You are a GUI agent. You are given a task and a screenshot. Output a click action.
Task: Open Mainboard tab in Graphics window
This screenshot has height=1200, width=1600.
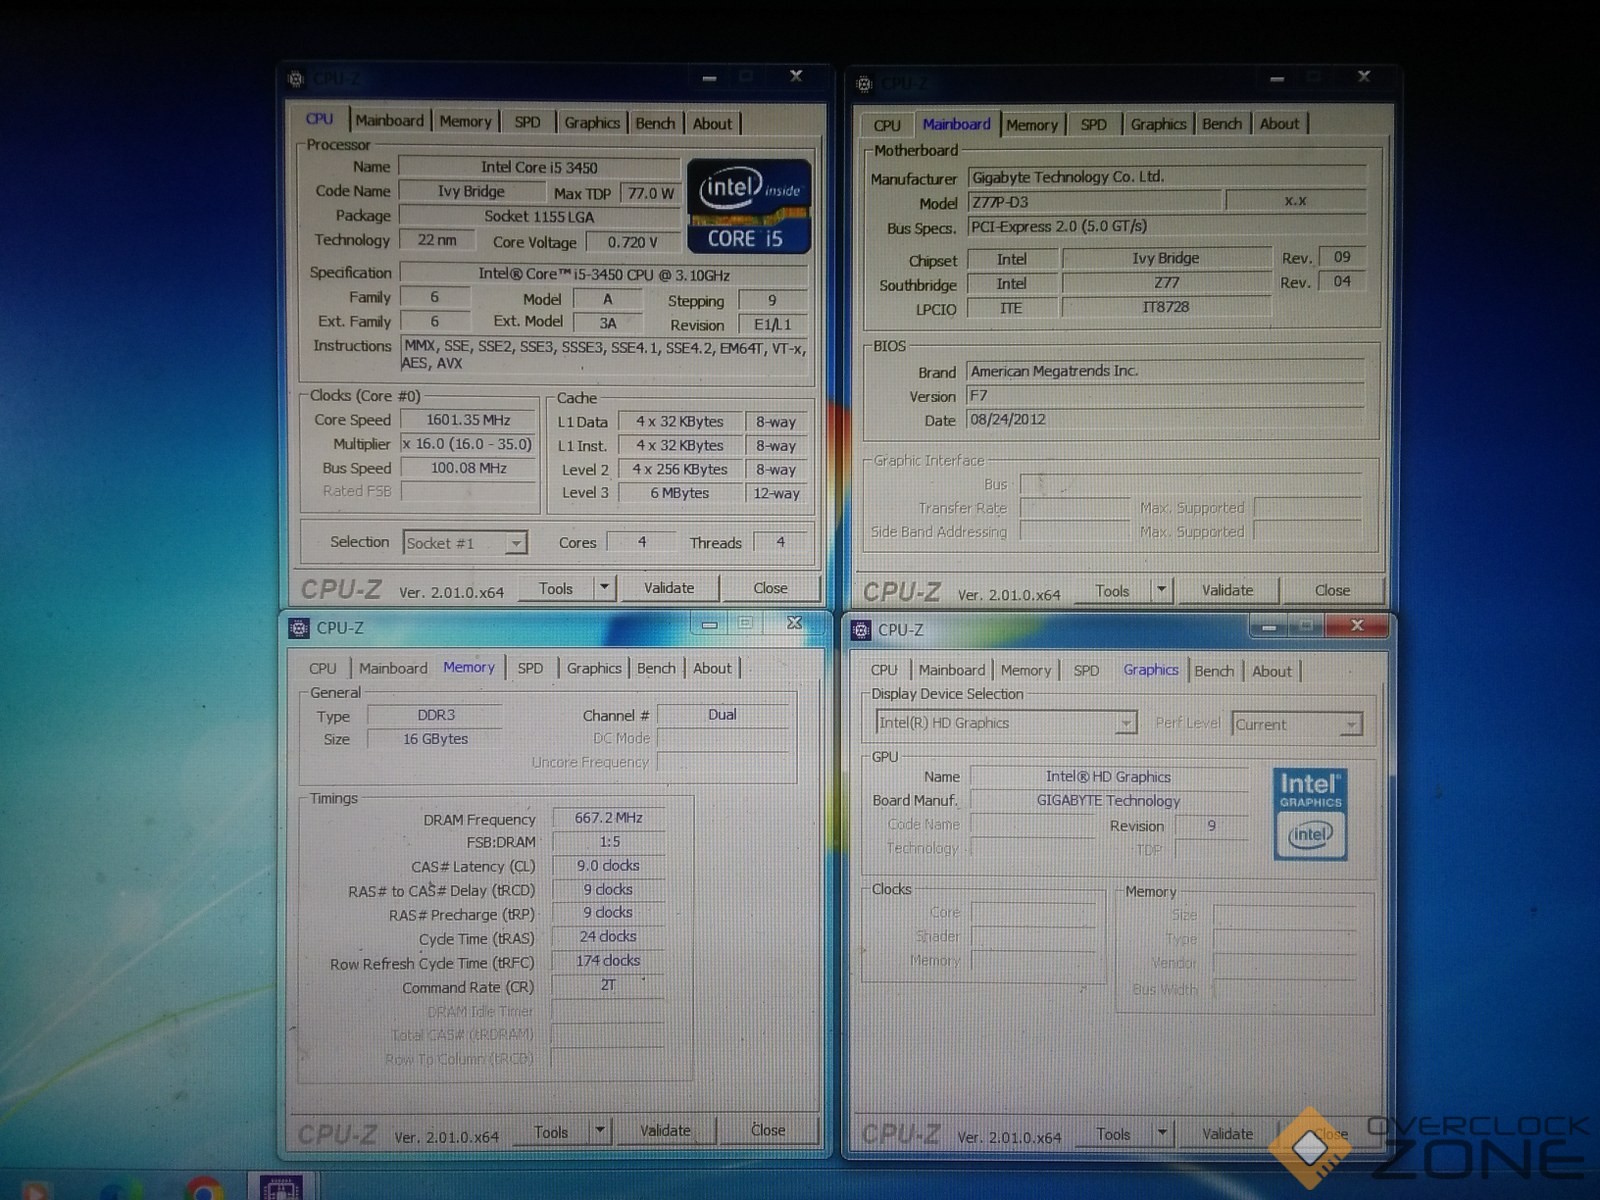tap(952, 670)
